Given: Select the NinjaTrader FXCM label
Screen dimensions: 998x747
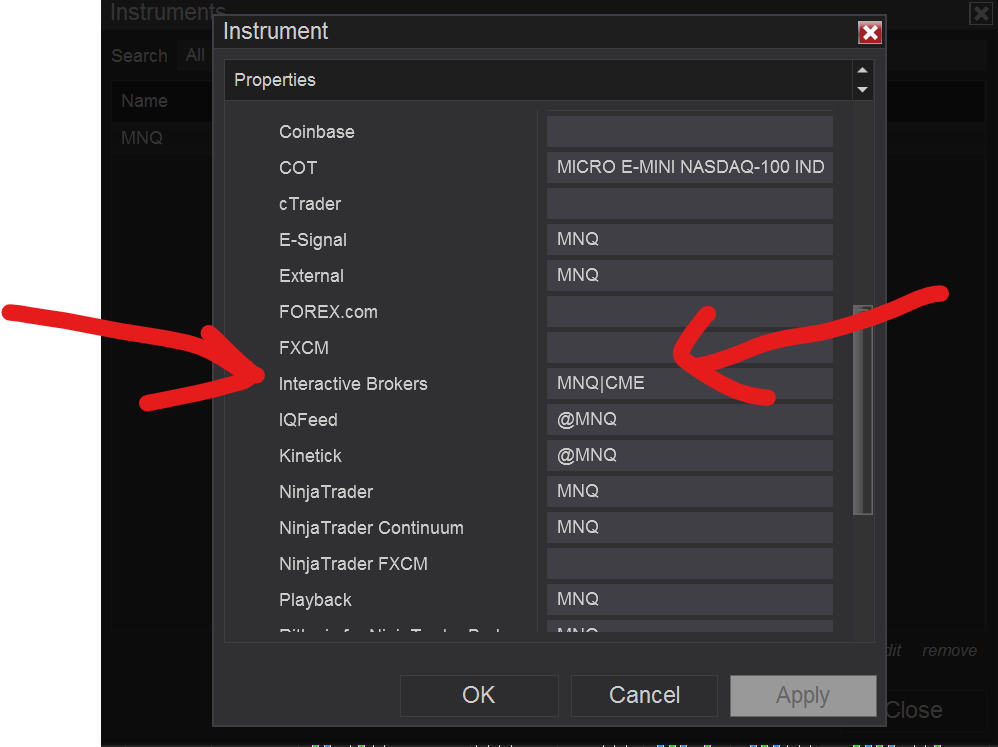Looking at the screenshot, I should [353, 564].
